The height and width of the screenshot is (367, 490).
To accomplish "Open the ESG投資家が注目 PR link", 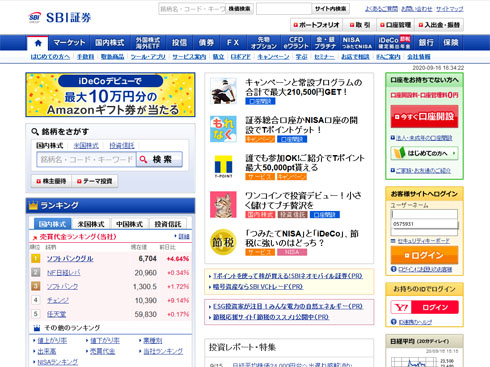I will (288, 306).
